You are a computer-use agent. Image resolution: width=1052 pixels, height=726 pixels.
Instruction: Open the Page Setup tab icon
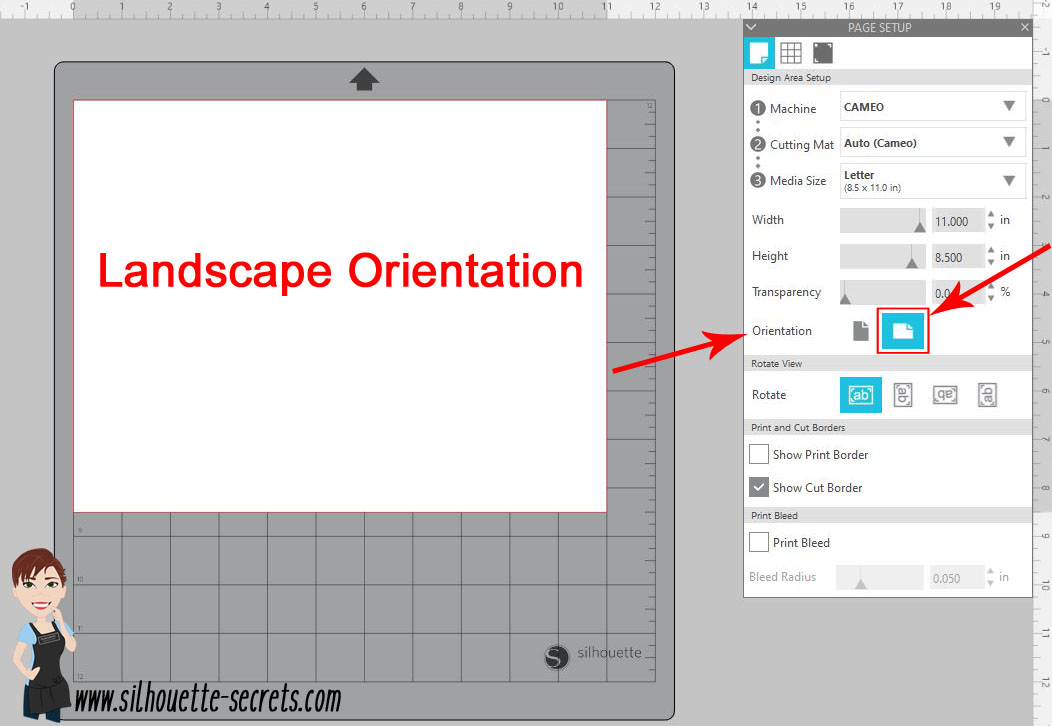[759, 53]
